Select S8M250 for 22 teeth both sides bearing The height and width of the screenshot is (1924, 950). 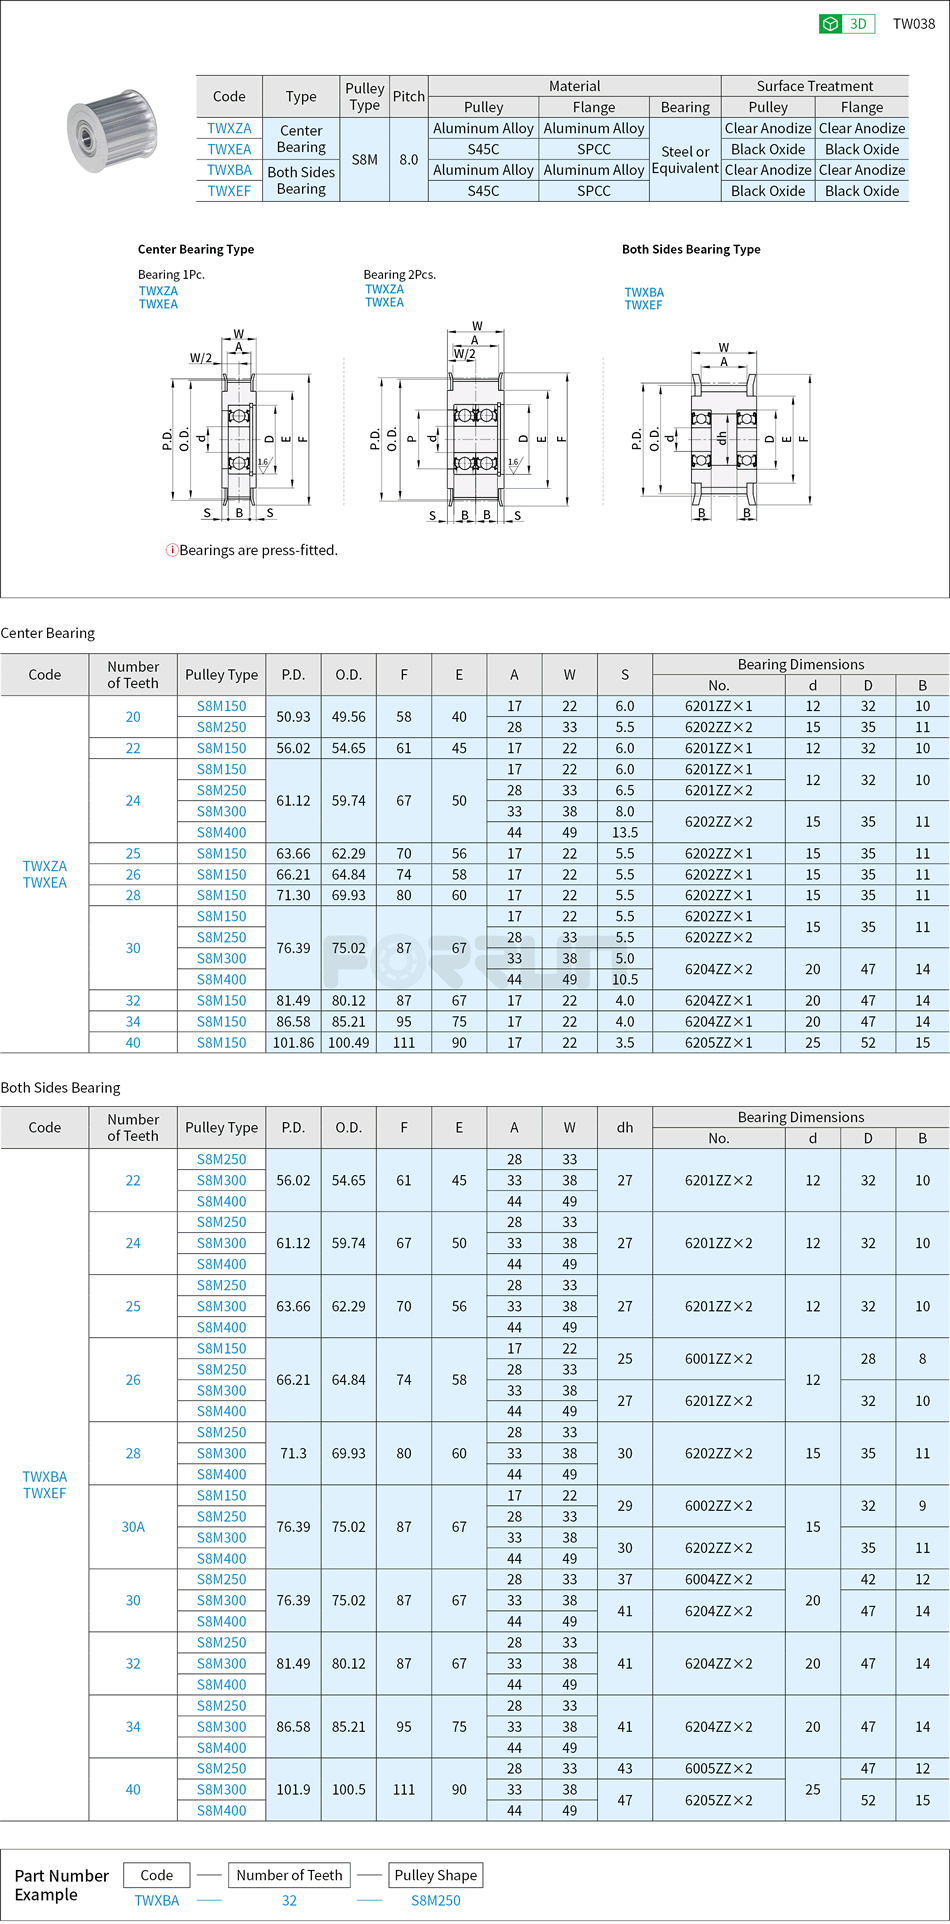221,1160
